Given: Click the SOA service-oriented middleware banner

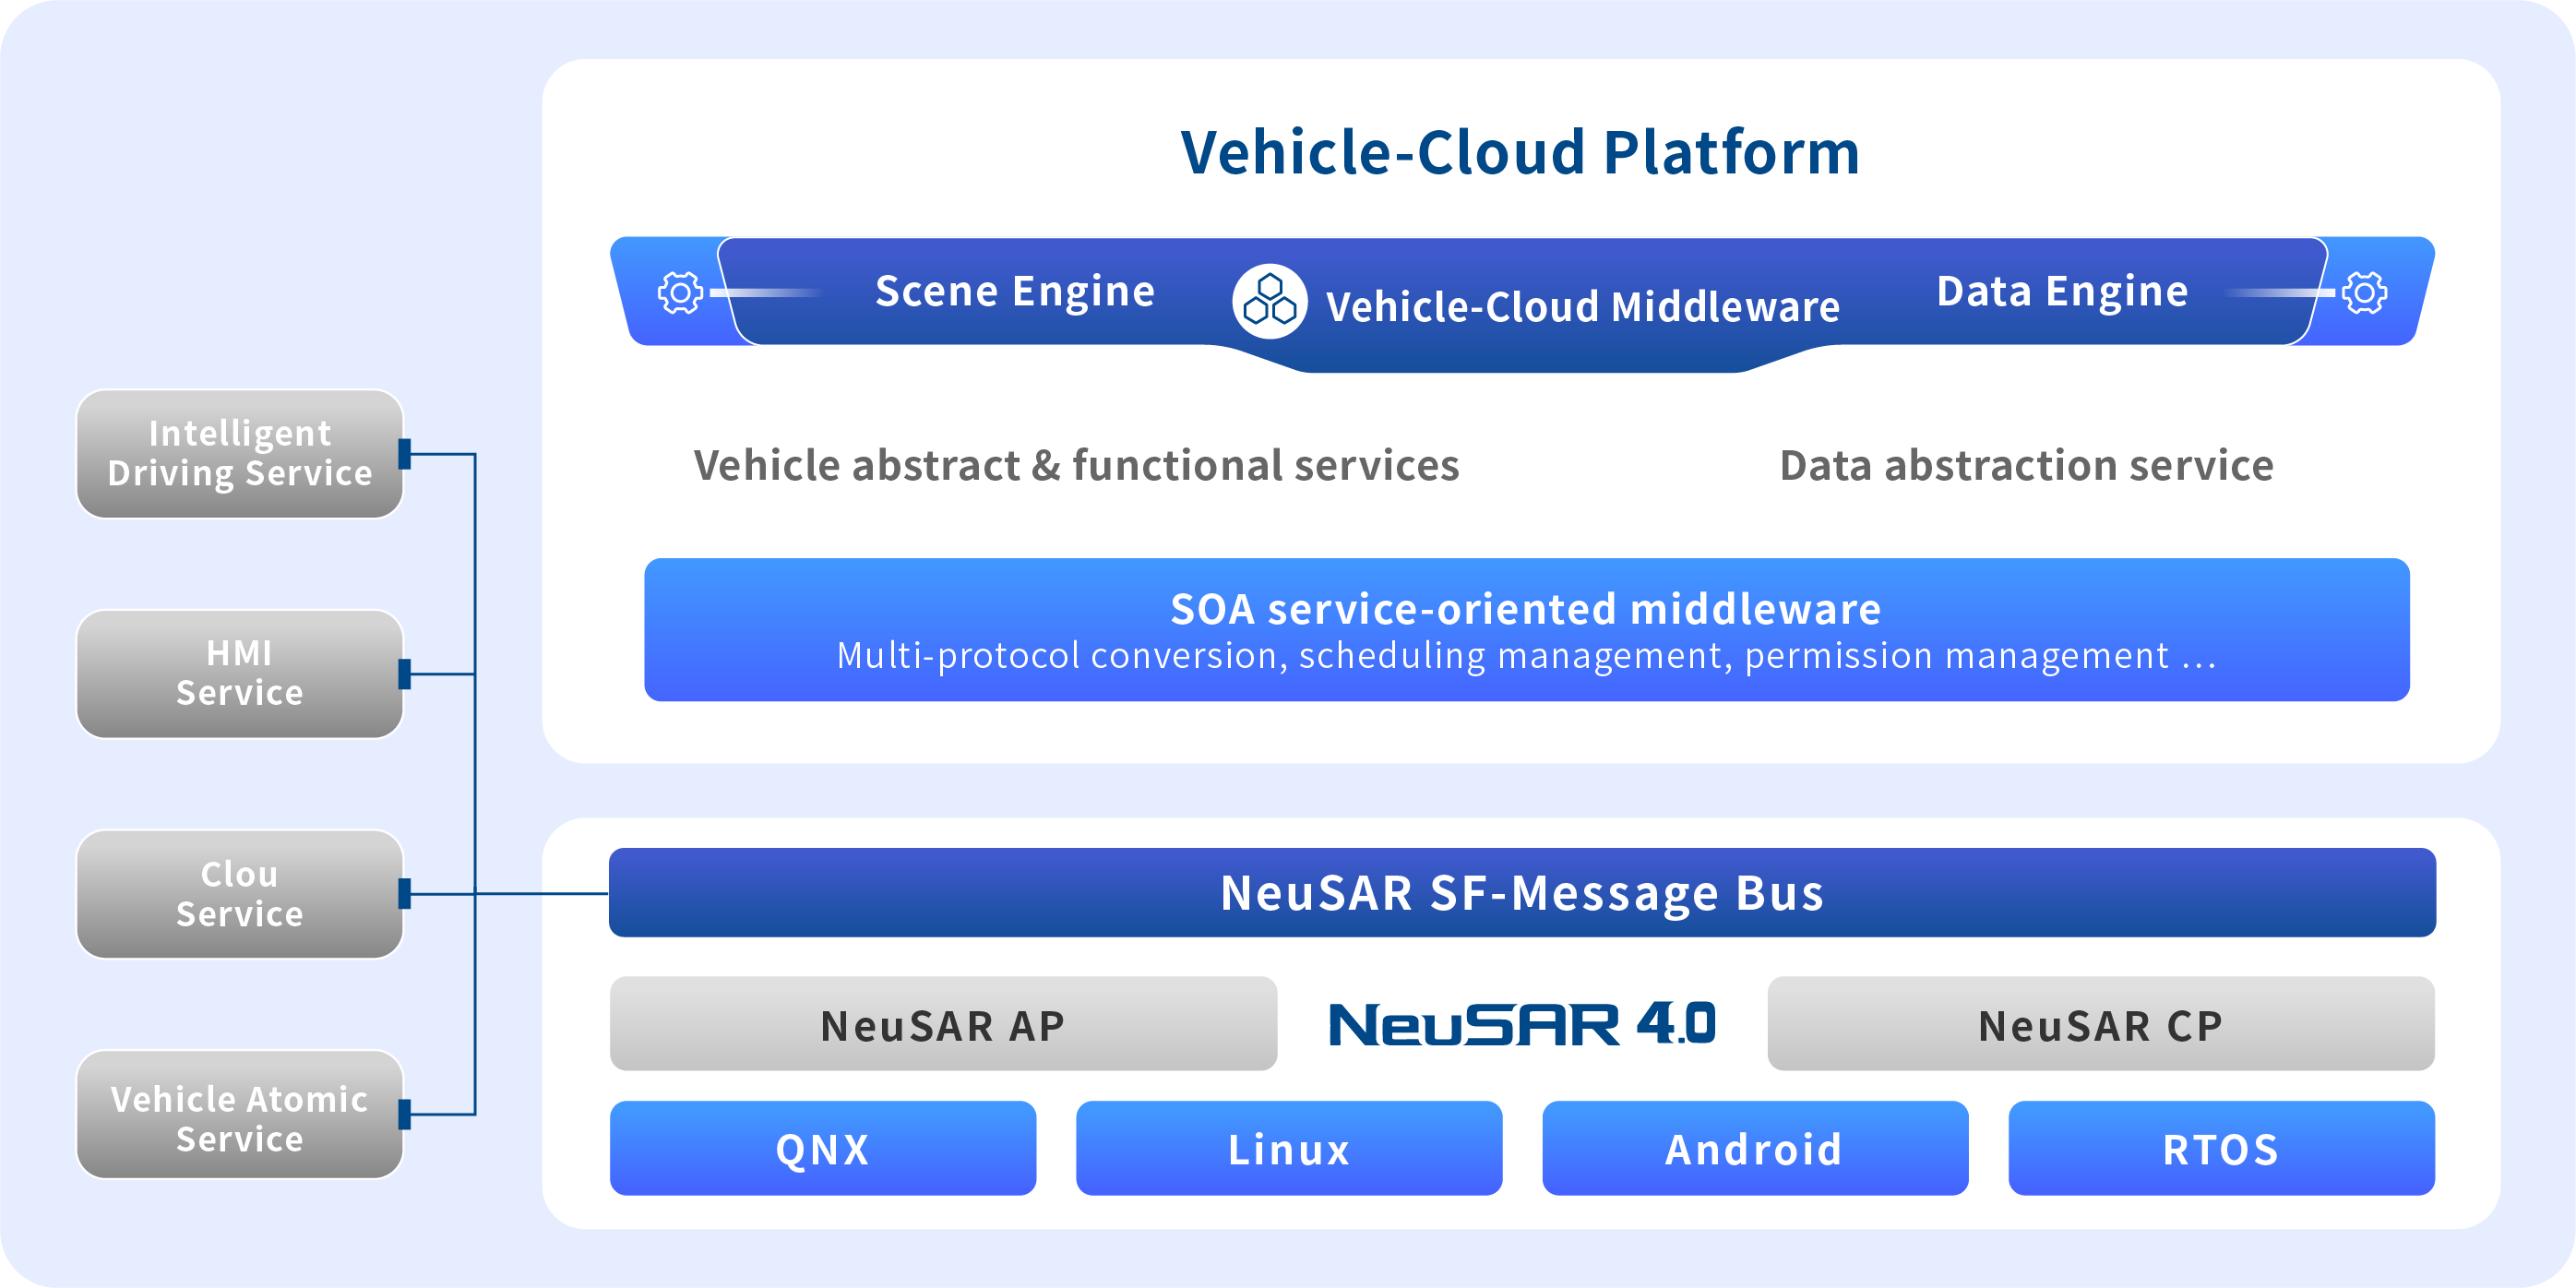Looking at the screenshot, I should pyautogui.click(x=1526, y=629).
